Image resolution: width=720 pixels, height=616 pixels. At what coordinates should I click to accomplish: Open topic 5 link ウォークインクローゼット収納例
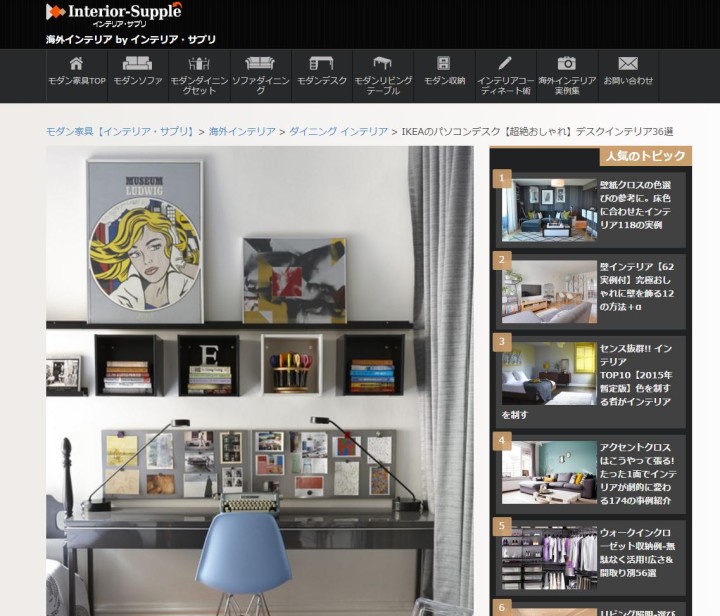tap(637, 553)
